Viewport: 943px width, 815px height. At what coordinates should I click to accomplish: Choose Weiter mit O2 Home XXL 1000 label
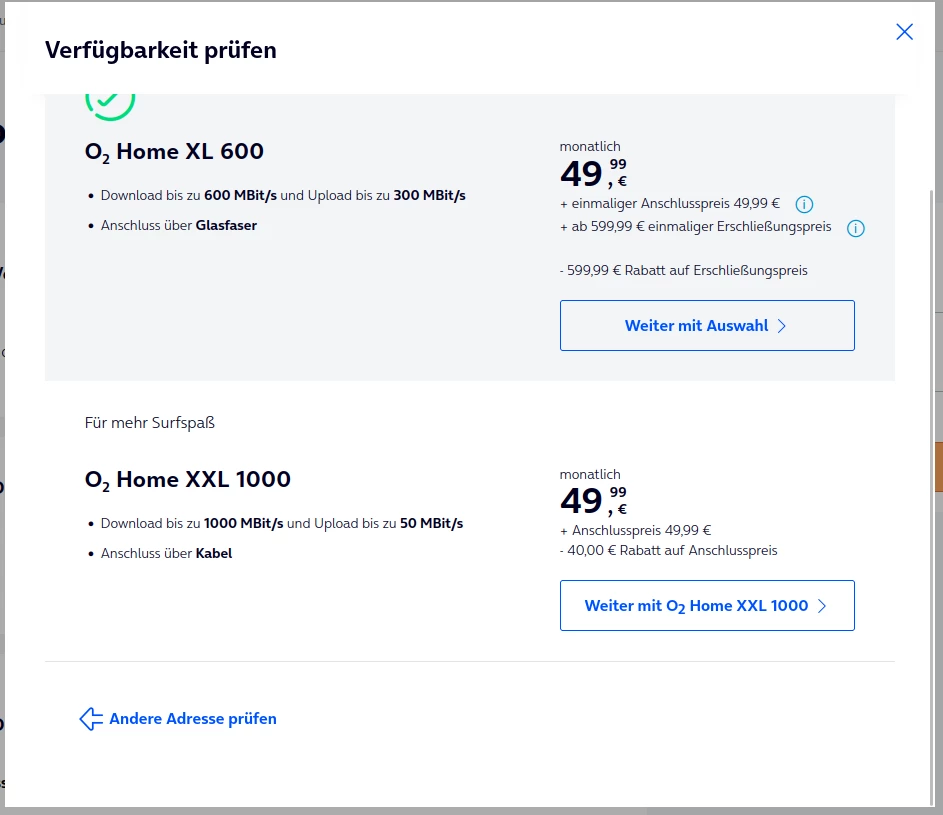click(x=696, y=606)
